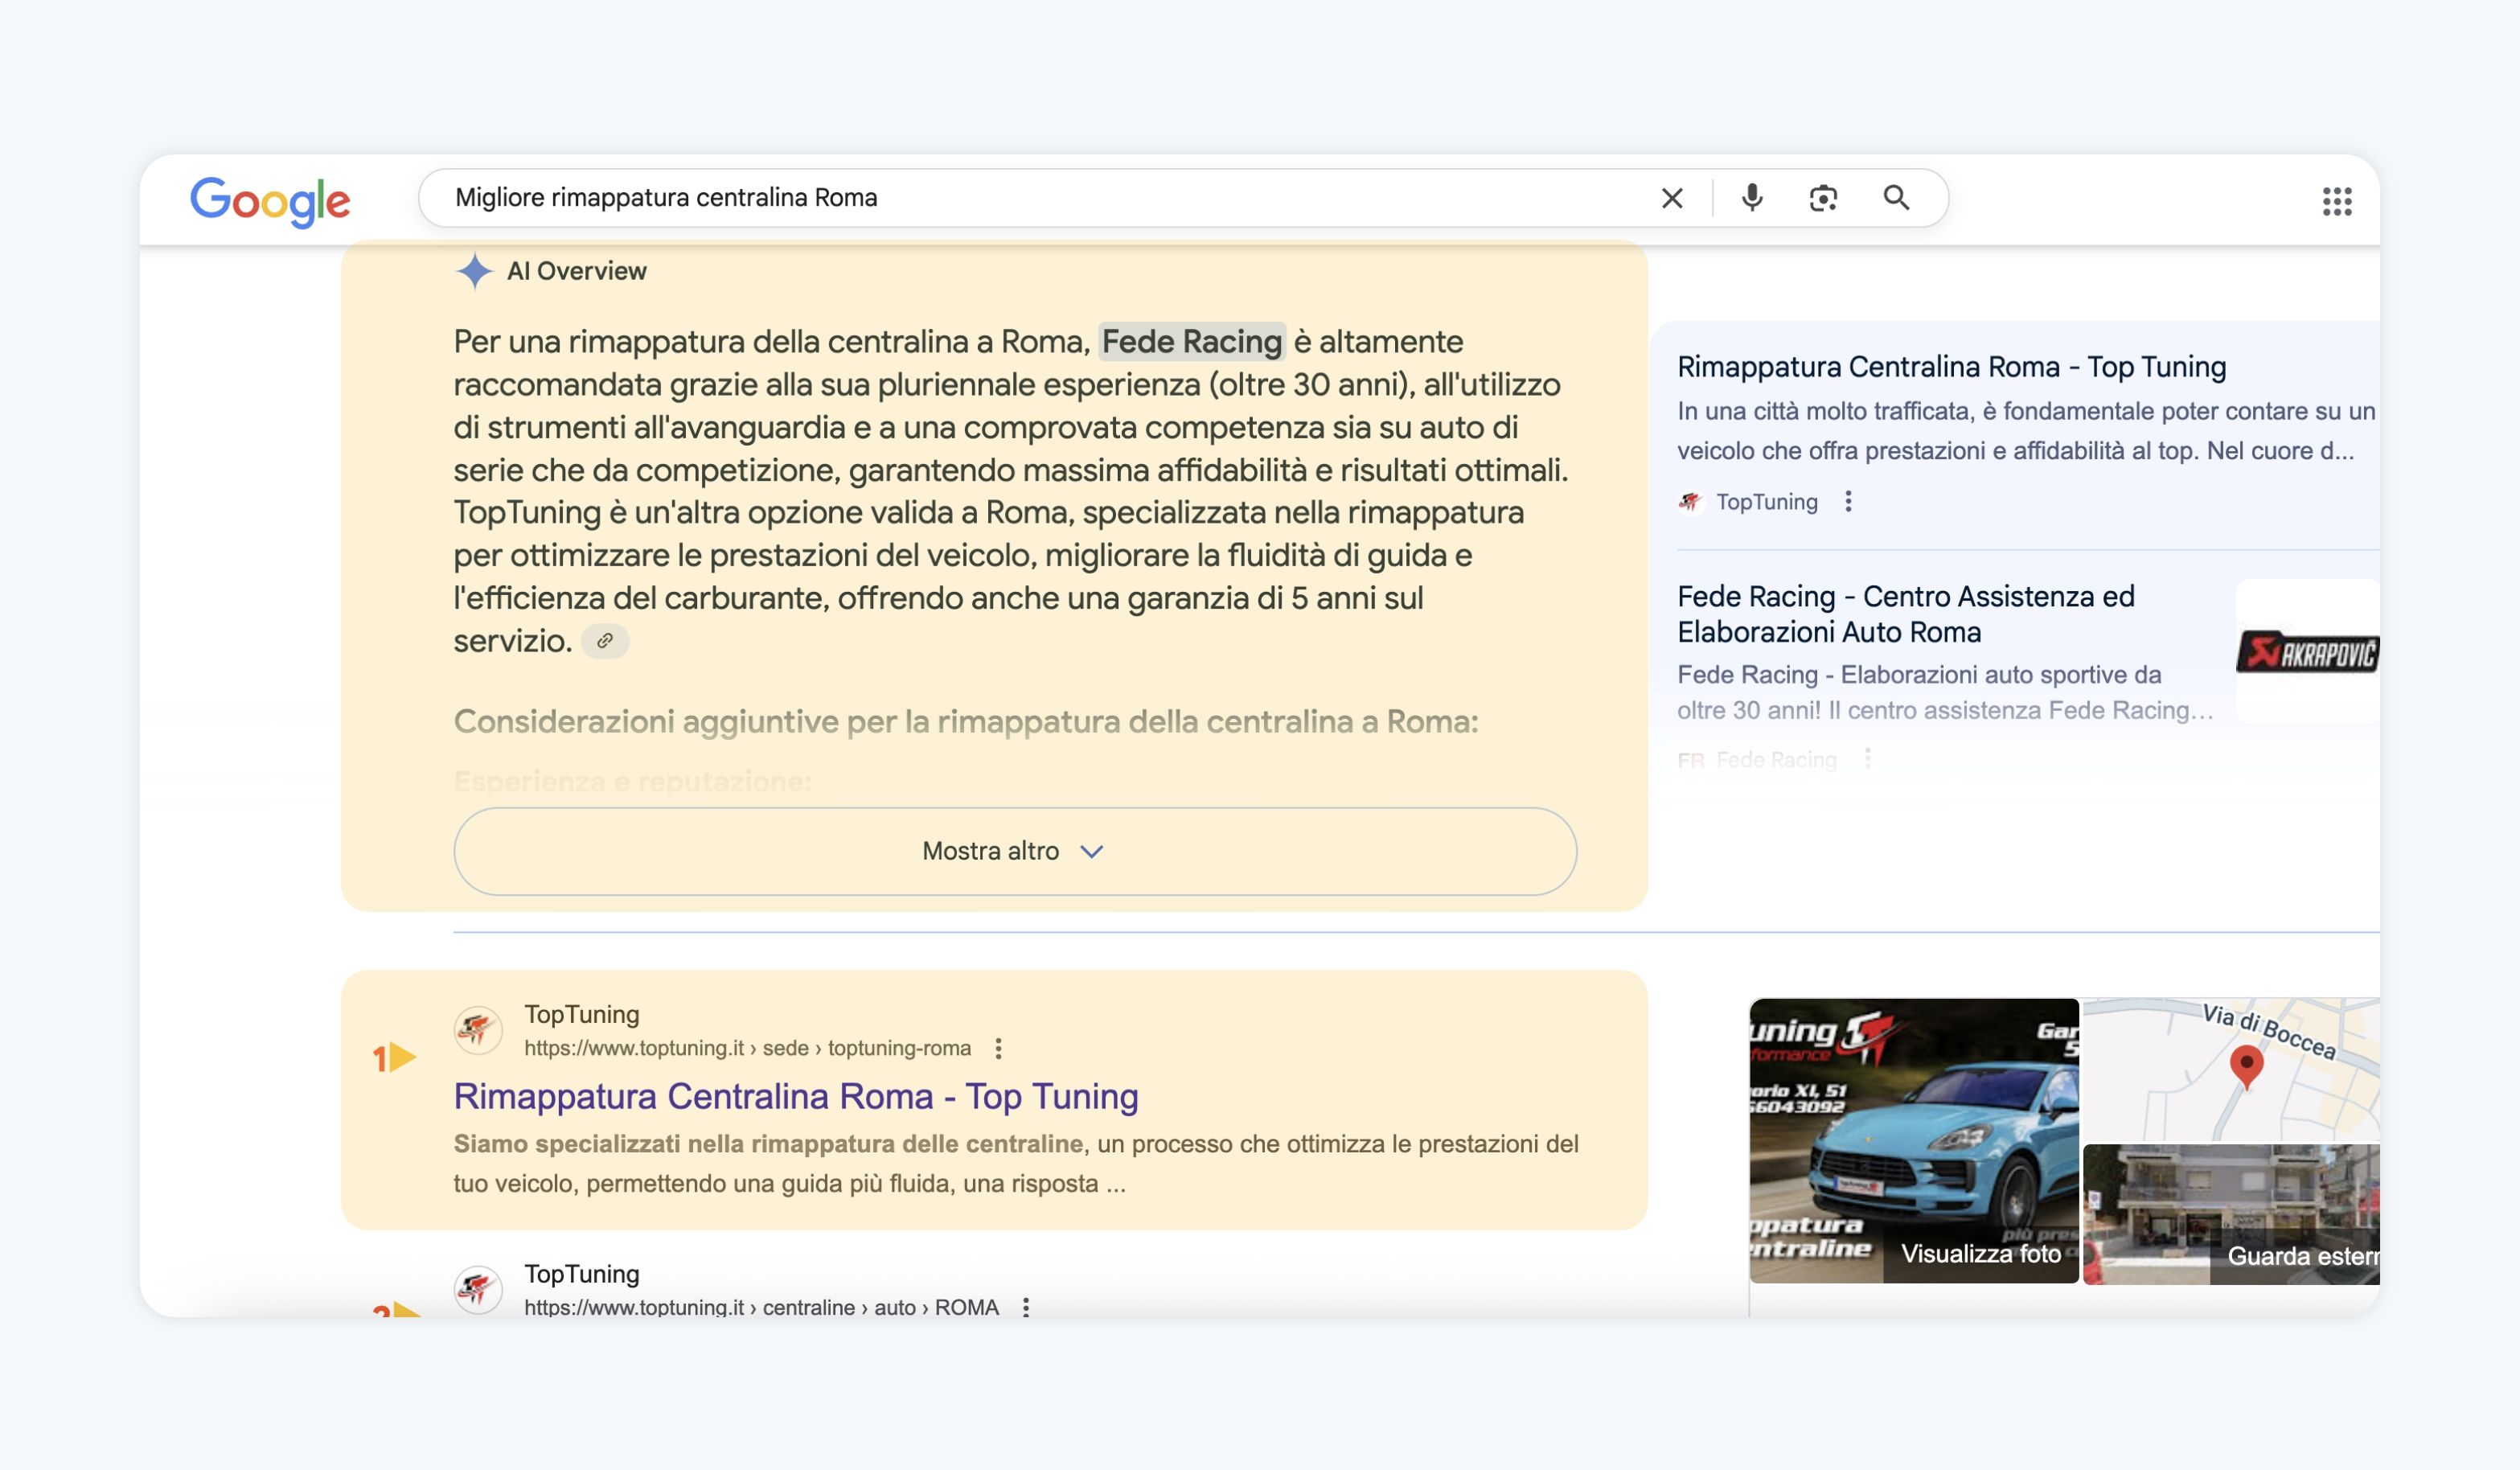Screen dimensions: 2520x1470
Task: Start voice search with microphone icon
Action: 1751,198
